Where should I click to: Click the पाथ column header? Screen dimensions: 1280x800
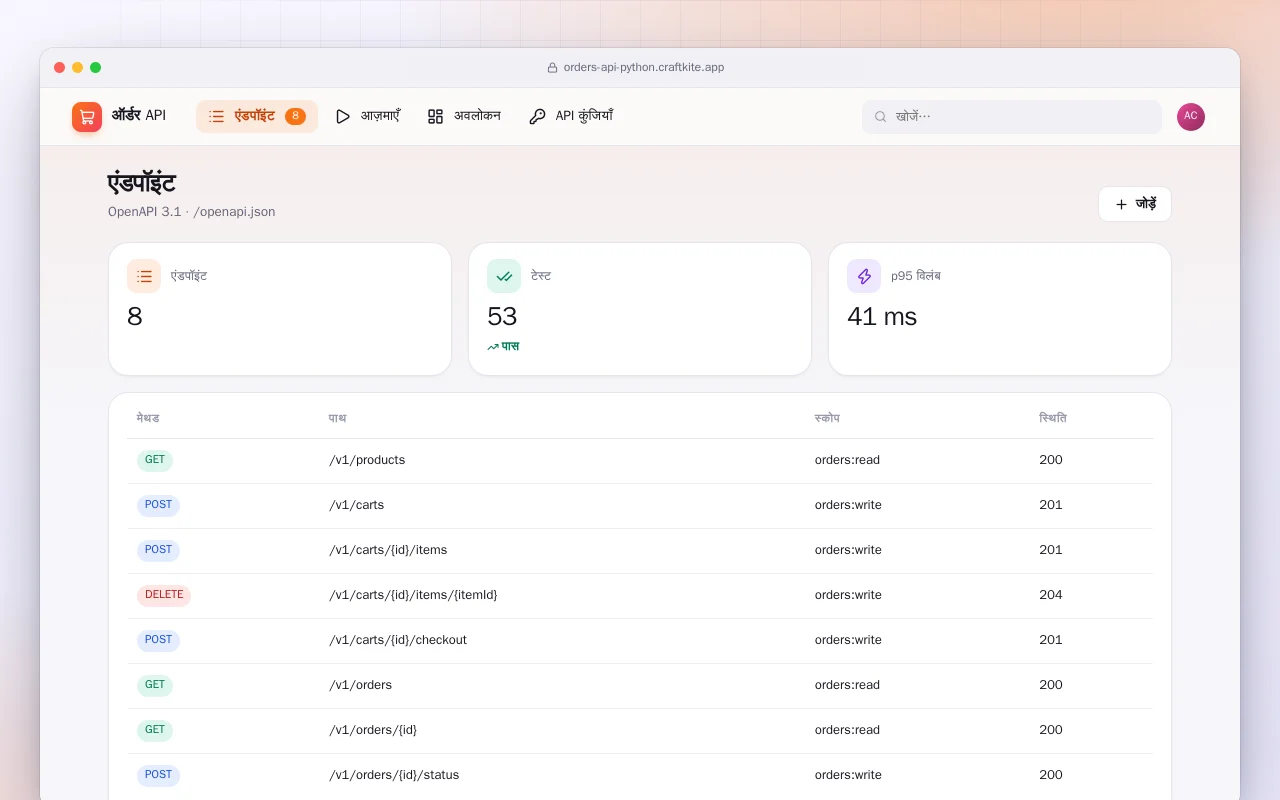[338, 418]
